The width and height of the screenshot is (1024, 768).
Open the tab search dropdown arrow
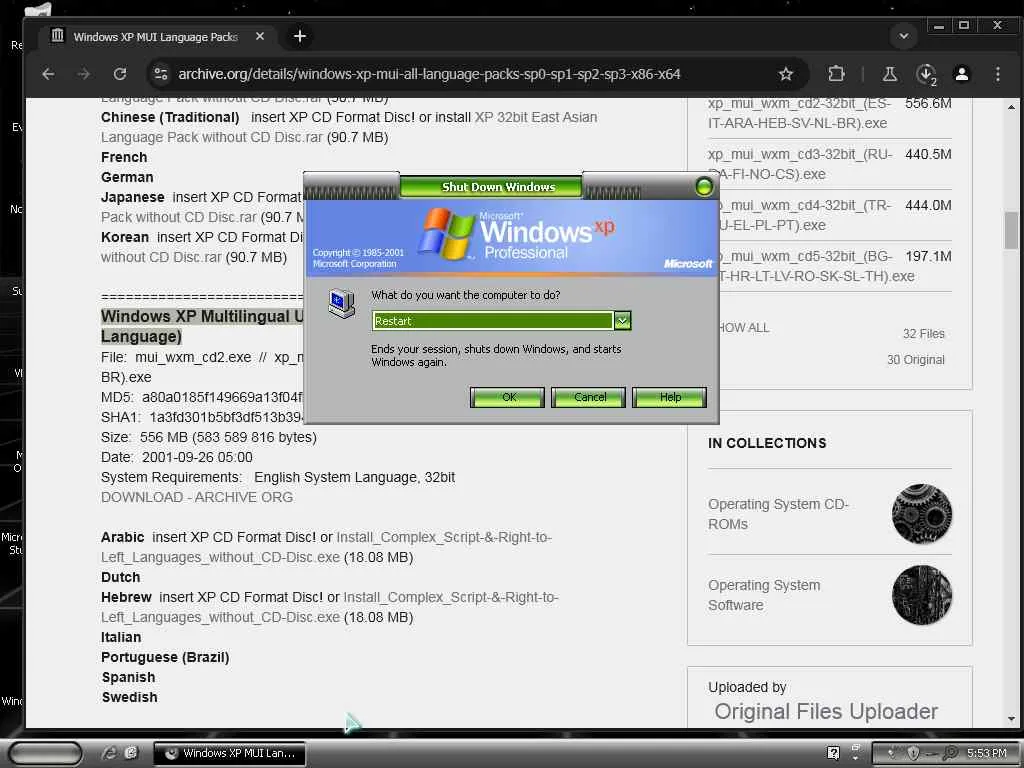pyautogui.click(x=904, y=36)
